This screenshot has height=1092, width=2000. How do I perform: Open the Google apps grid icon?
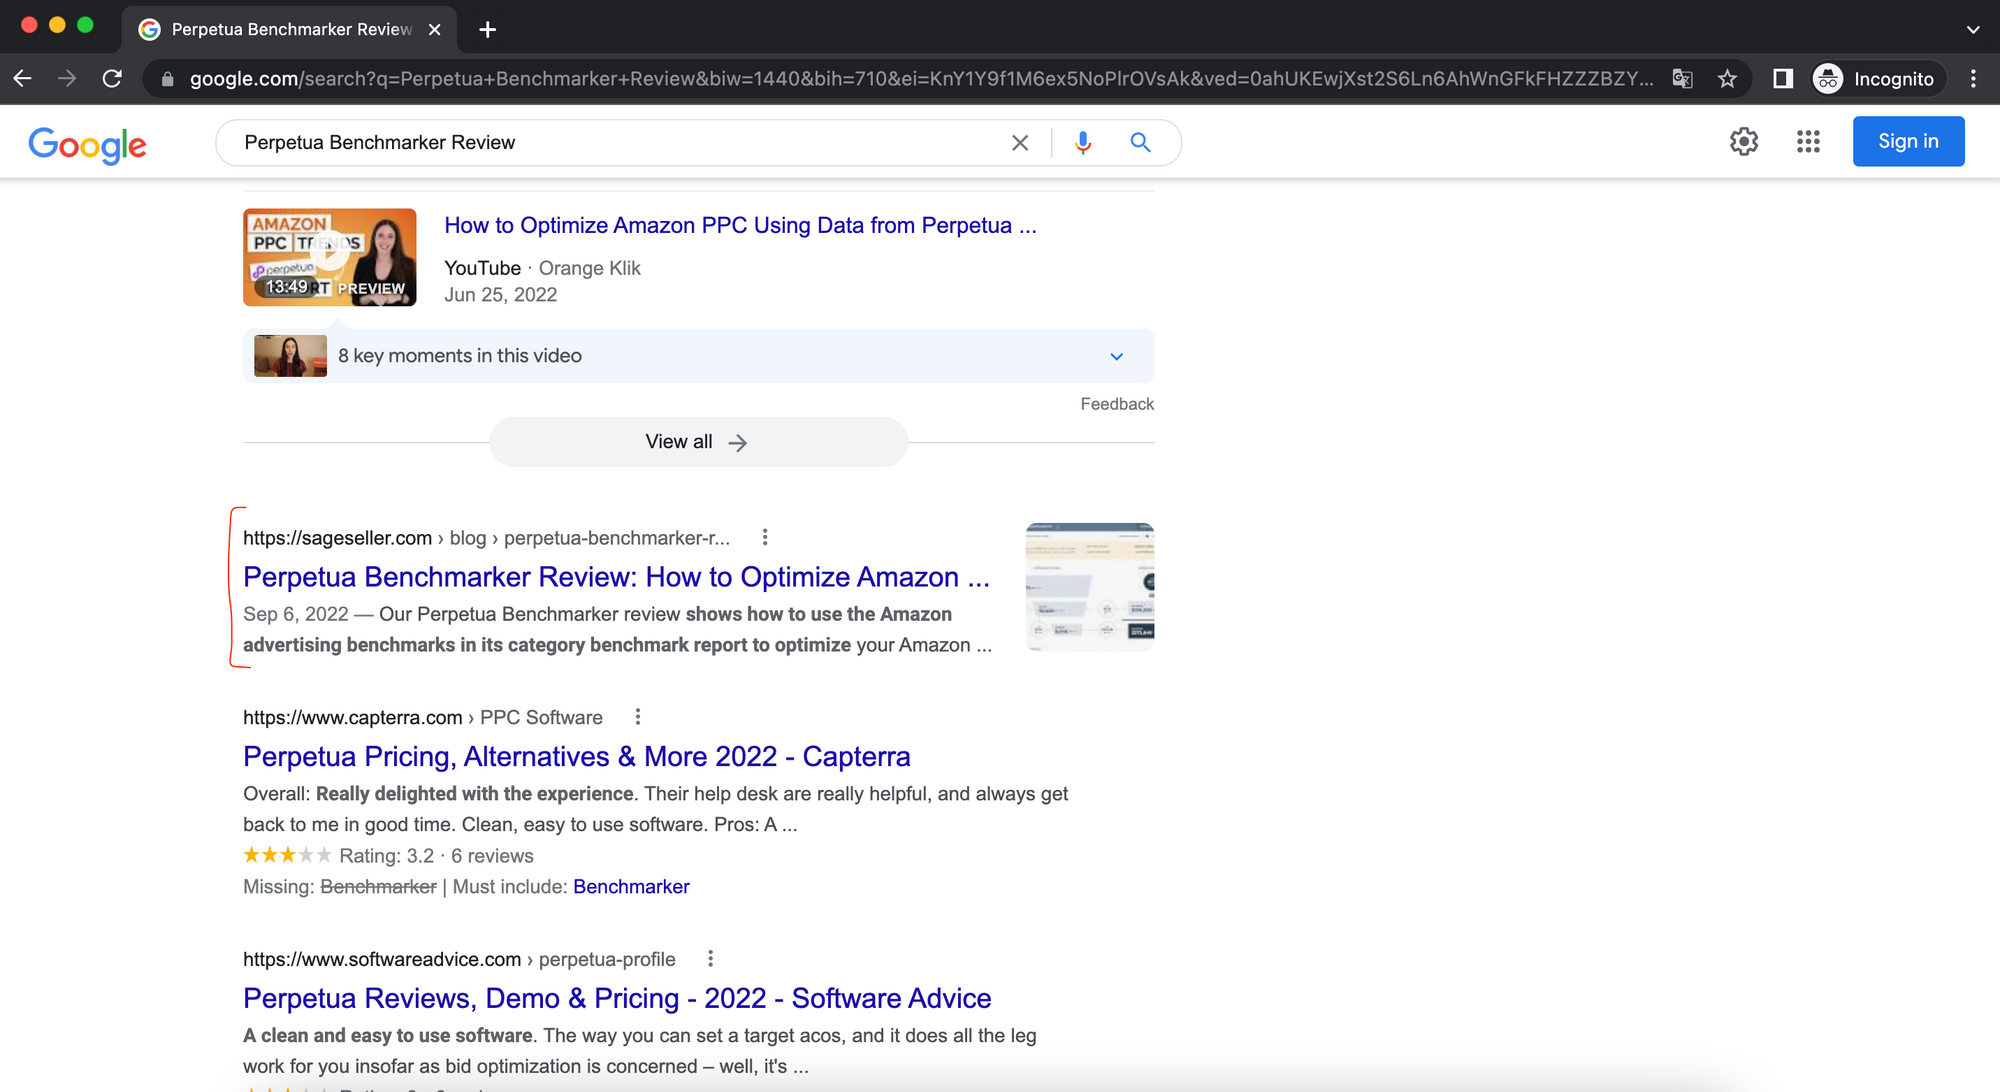pos(1807,141)
